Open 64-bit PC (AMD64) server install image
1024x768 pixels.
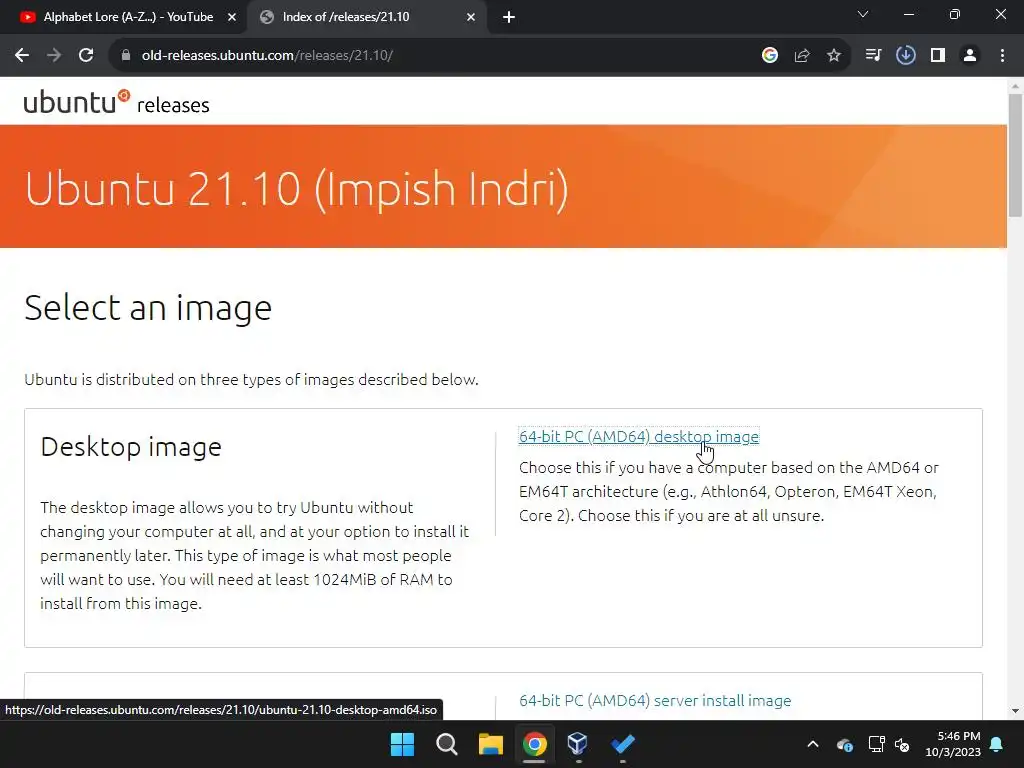click(655, 700)
